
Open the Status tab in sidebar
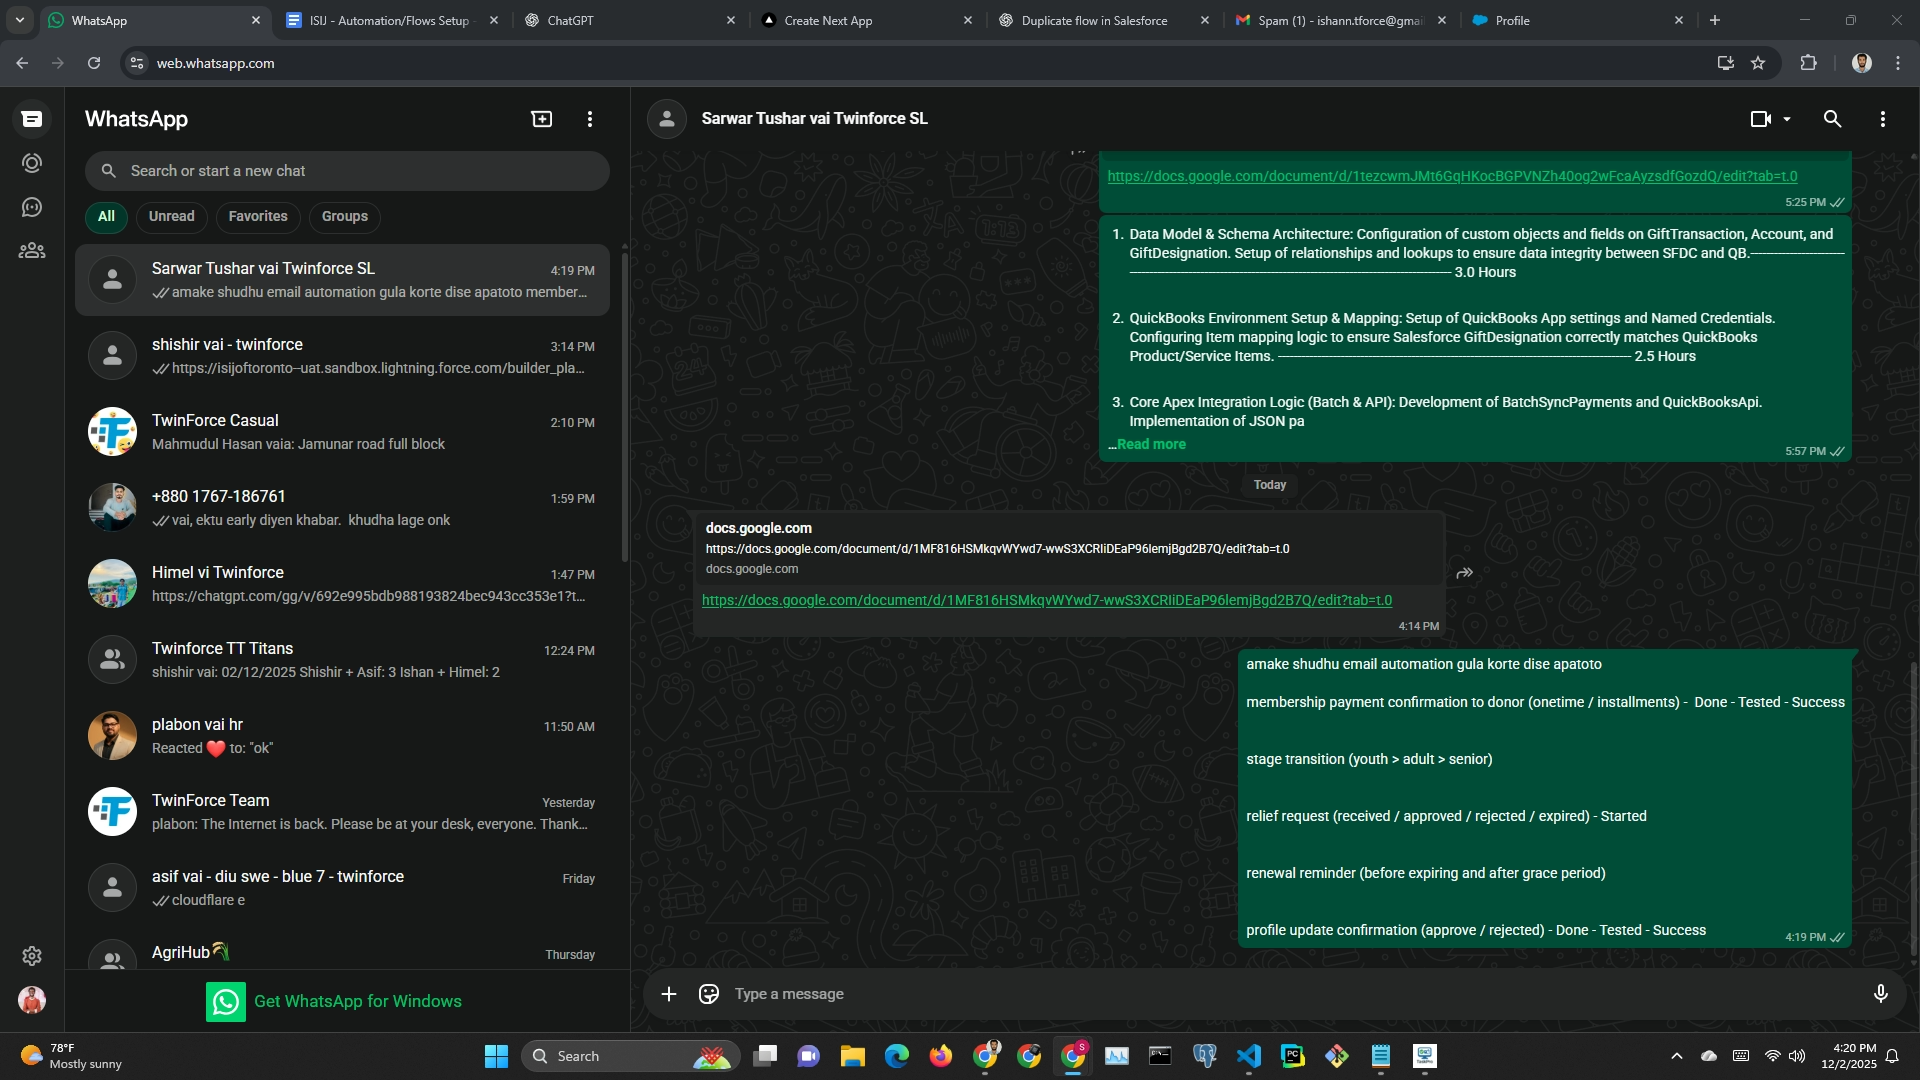tap(32, 163)
